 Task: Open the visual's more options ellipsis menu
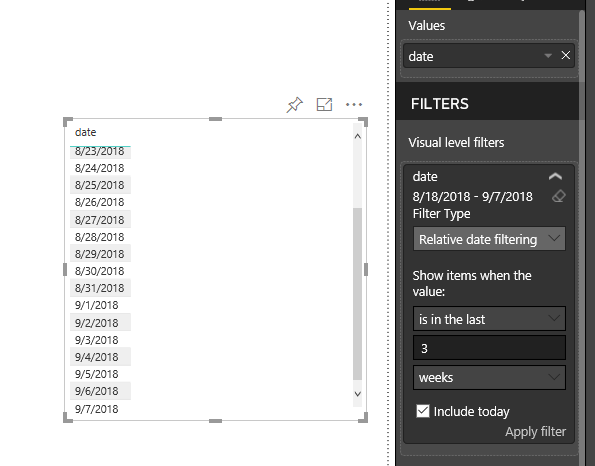pyautogui.click(x=354, y=104)
